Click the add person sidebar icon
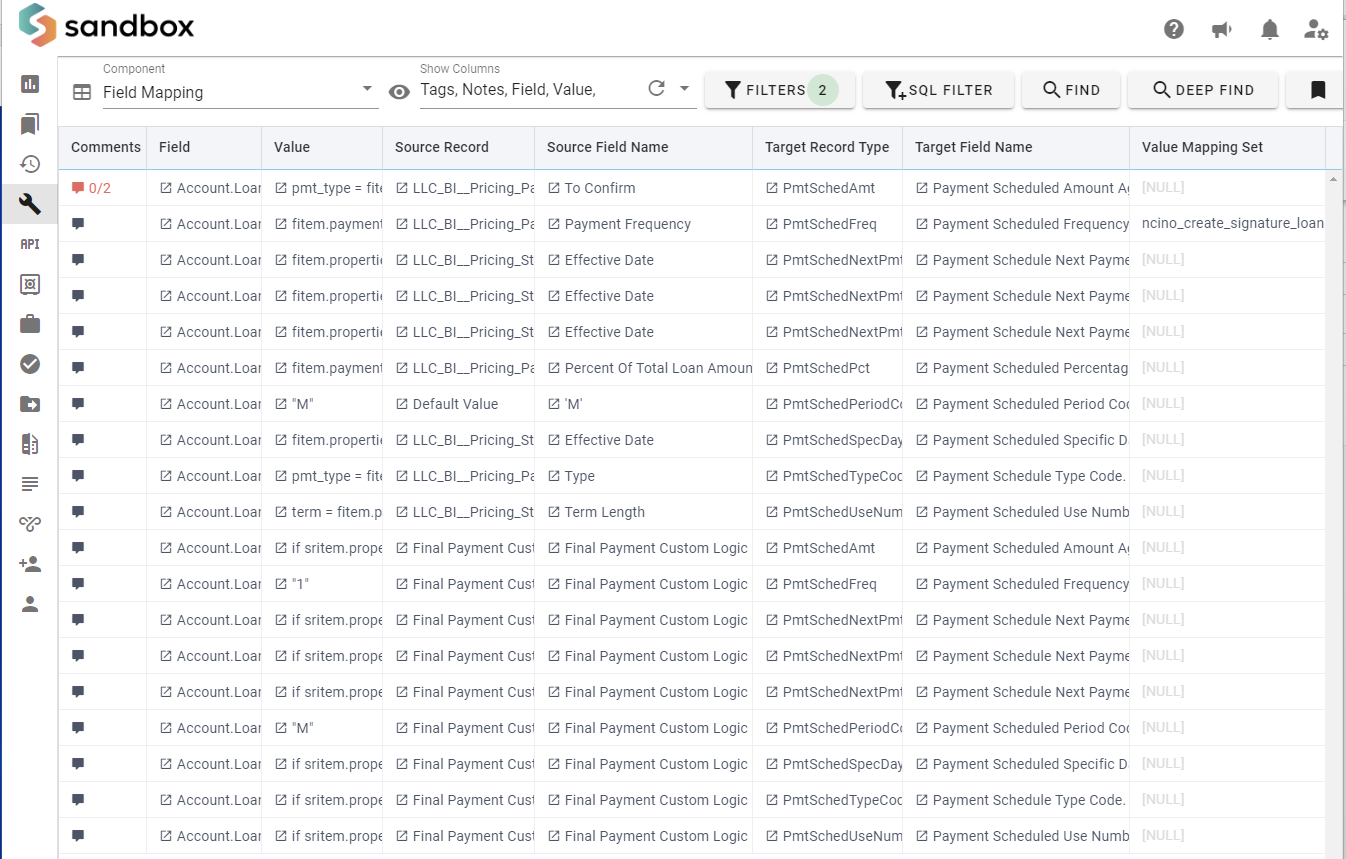The height and width of the screenshot is (859, 1346). [30, 564]
